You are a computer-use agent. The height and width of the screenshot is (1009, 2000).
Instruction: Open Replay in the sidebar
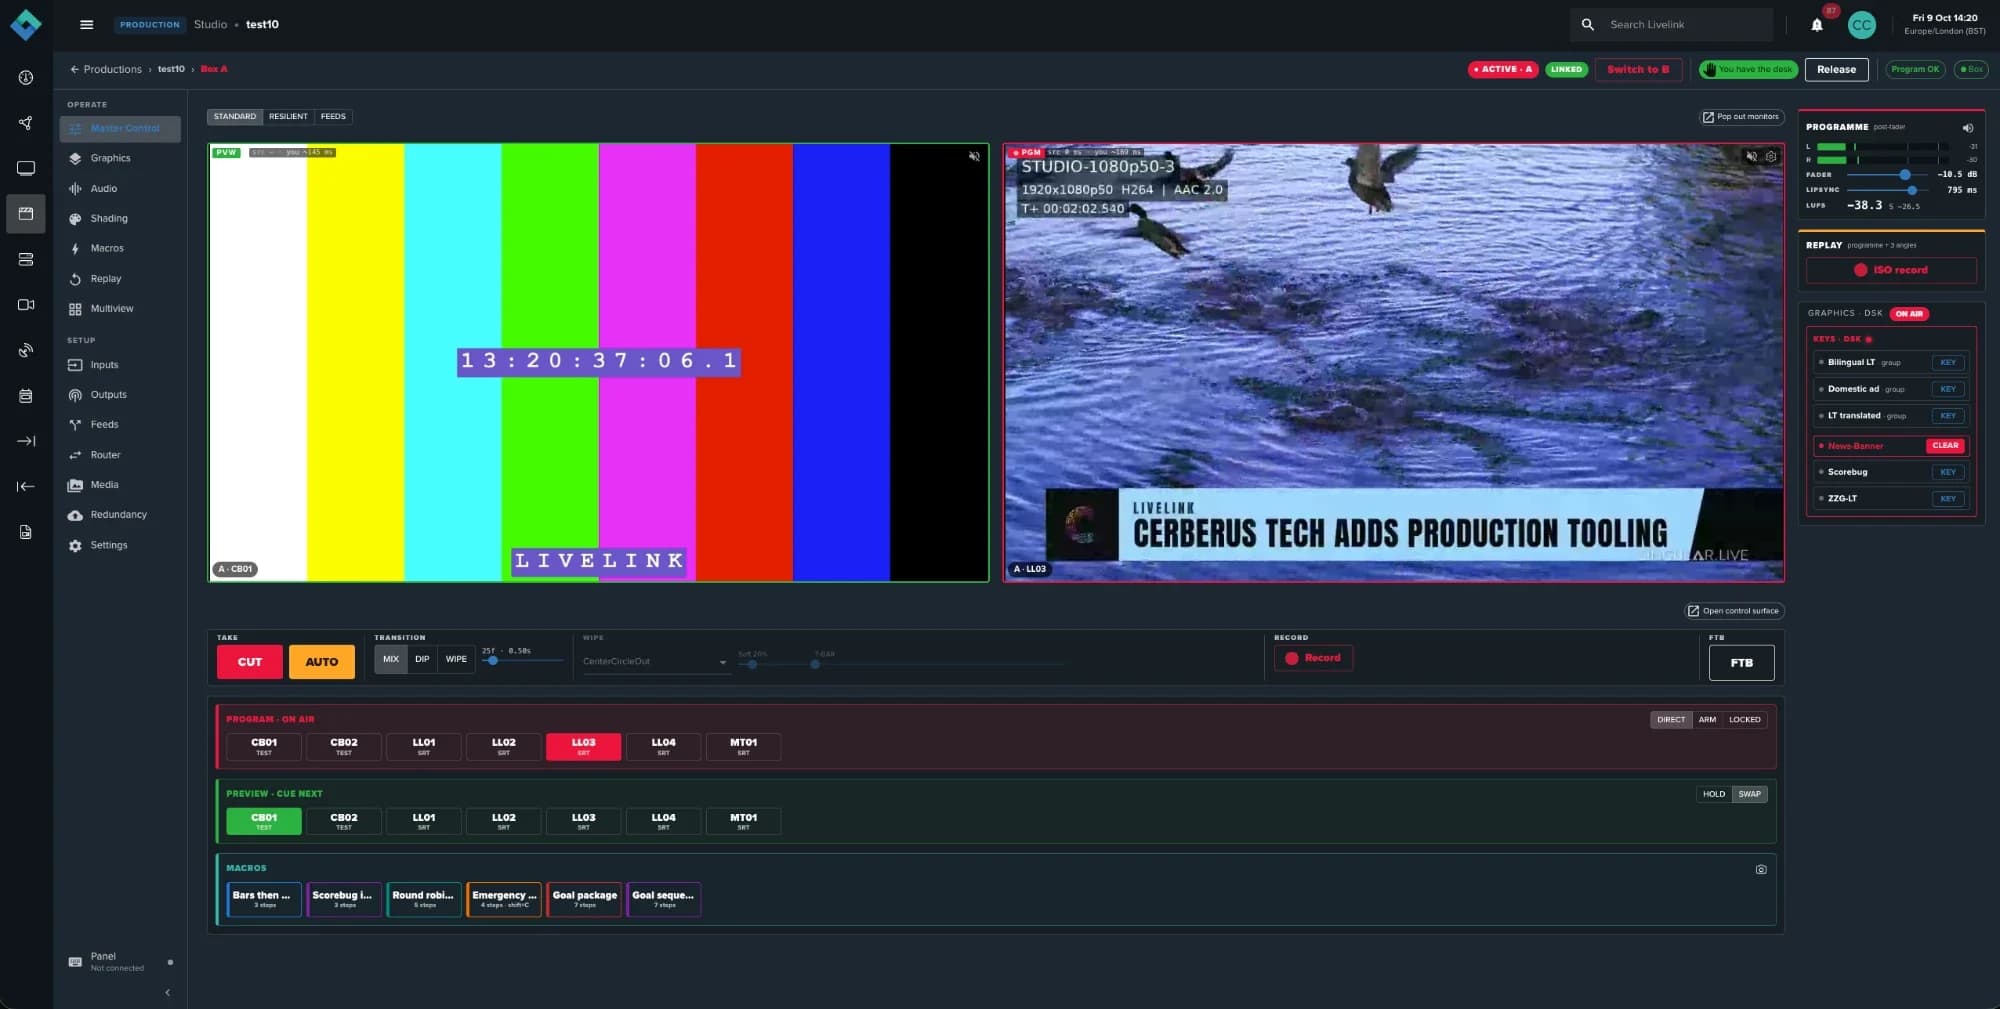point(120,279)
